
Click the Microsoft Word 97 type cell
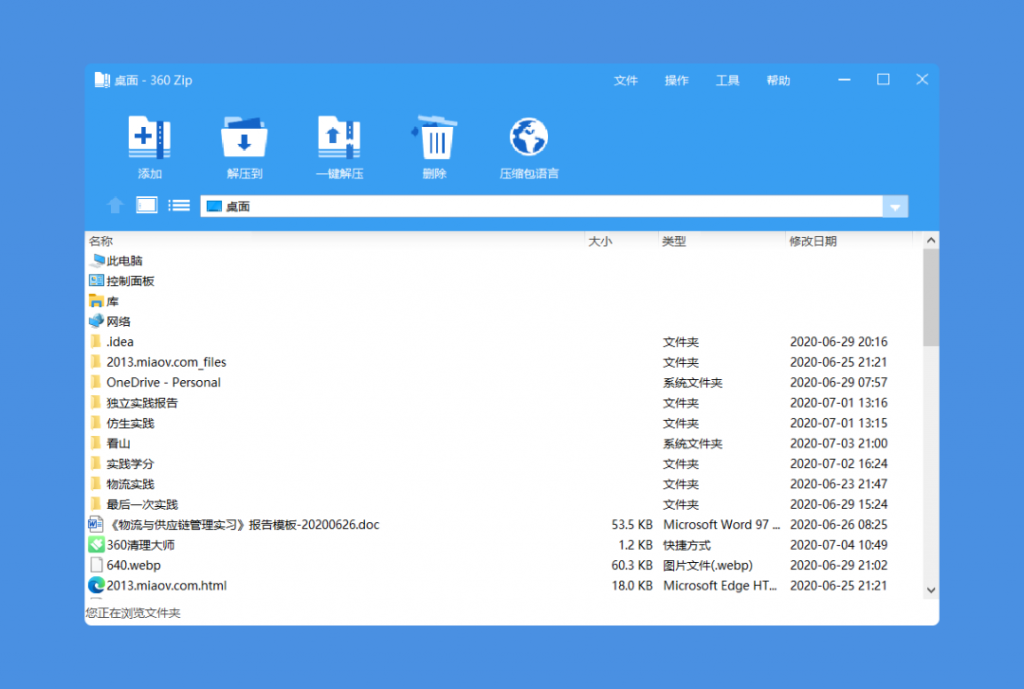tap(722, 524)
